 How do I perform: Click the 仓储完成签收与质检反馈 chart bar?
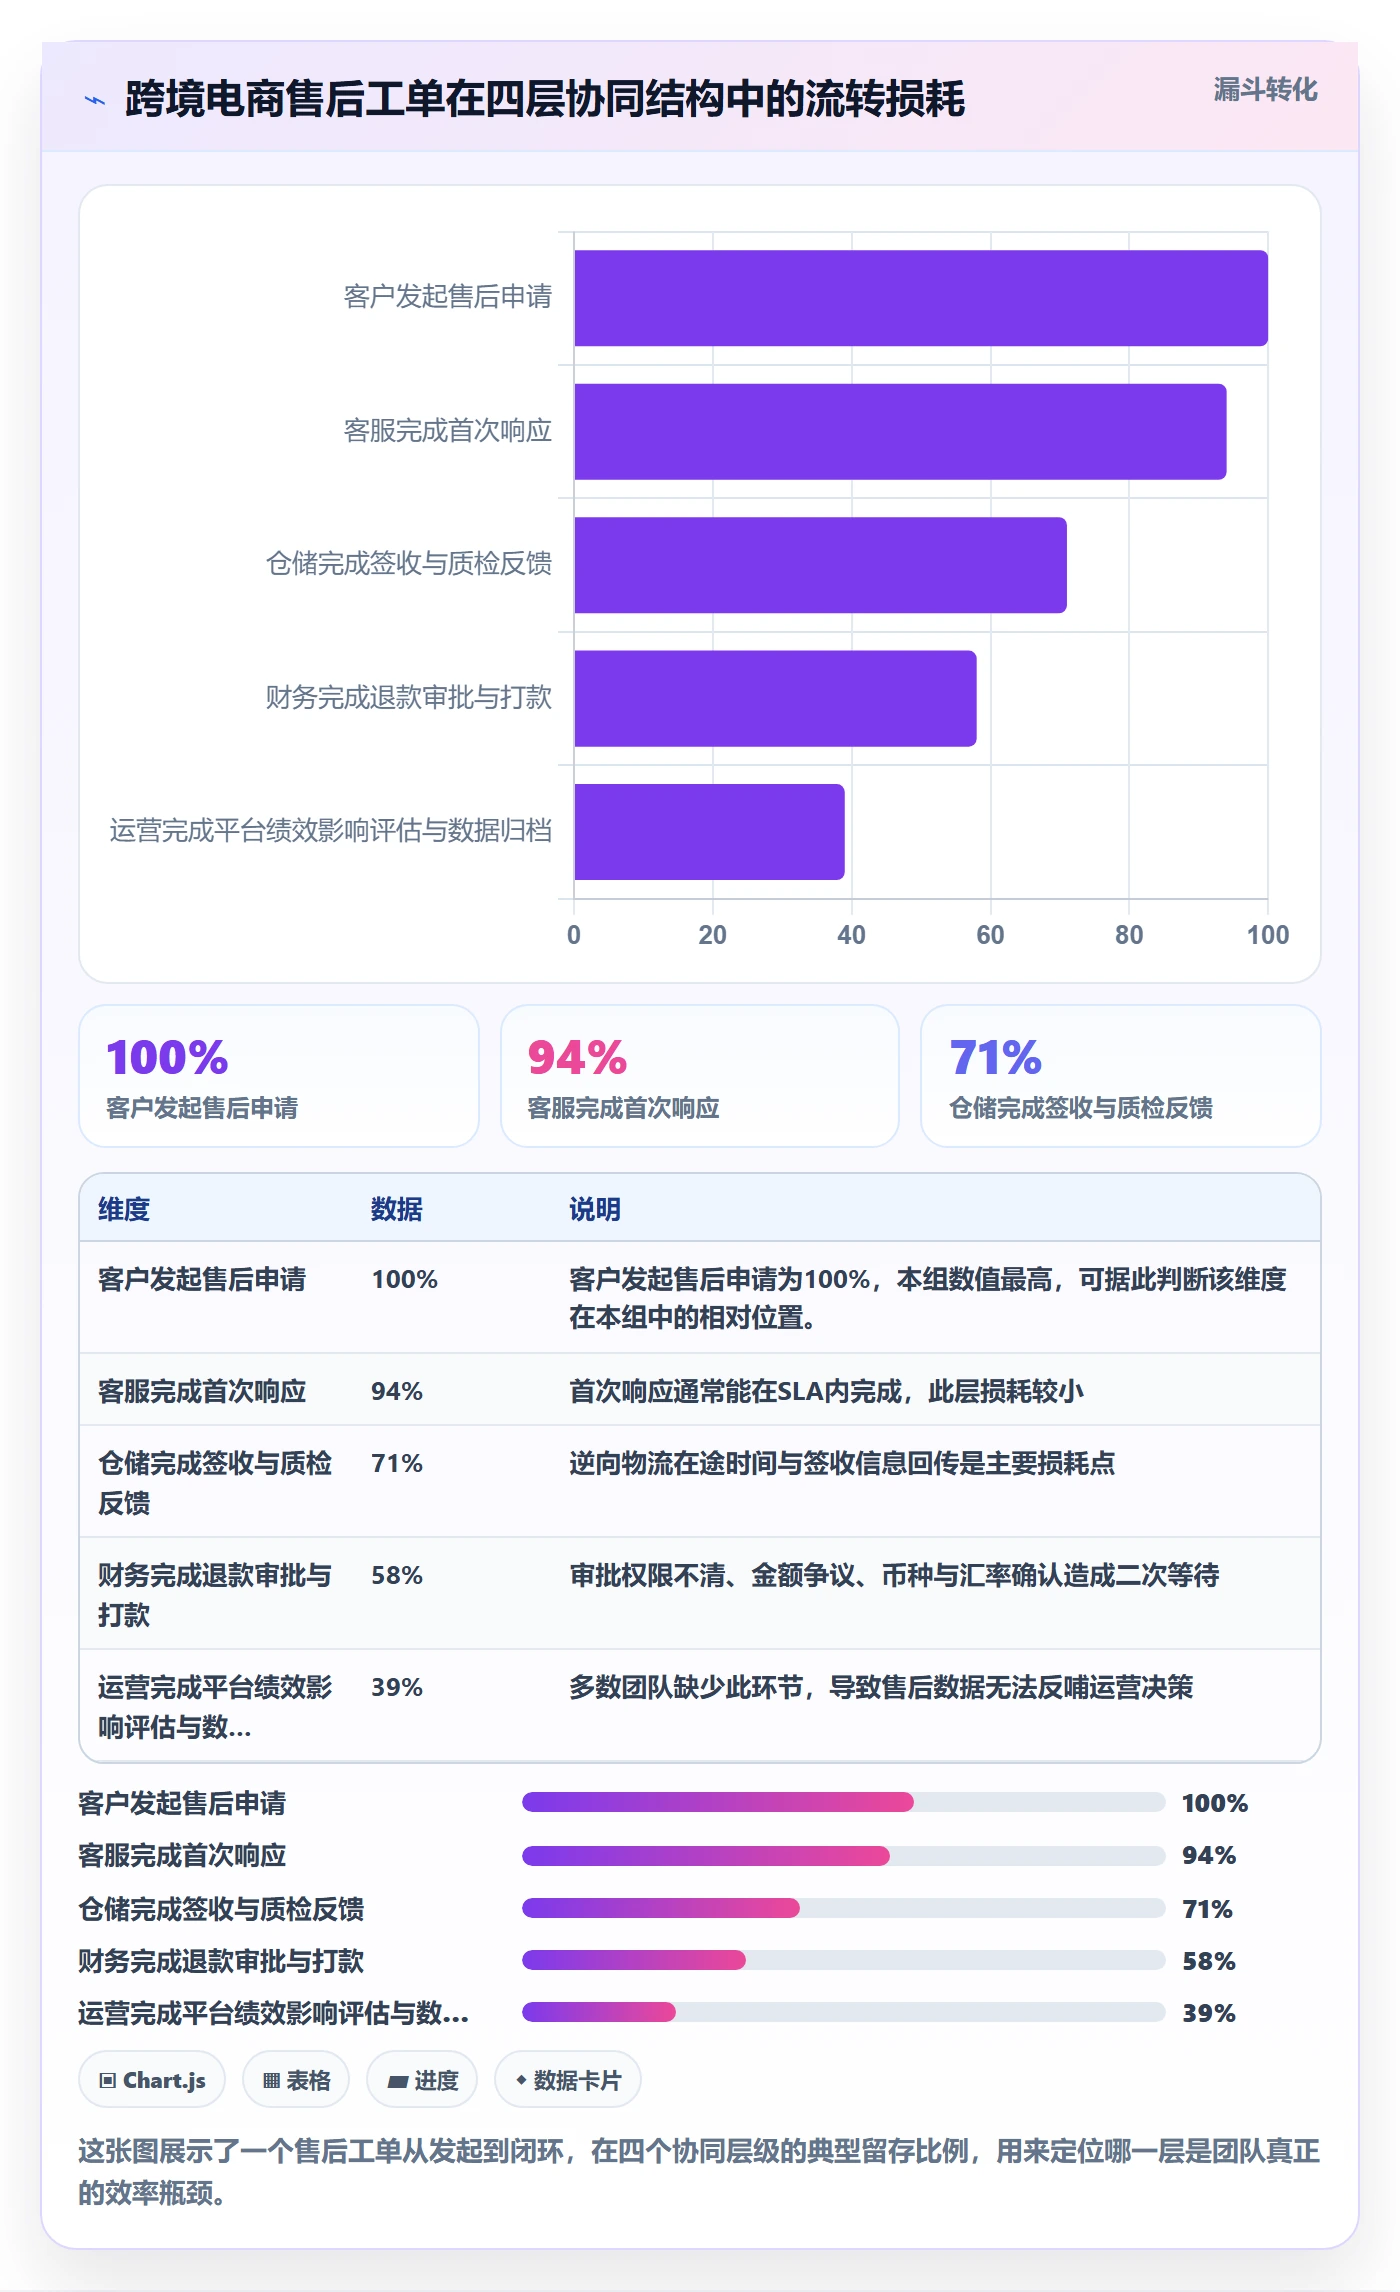tap(820, 565)
